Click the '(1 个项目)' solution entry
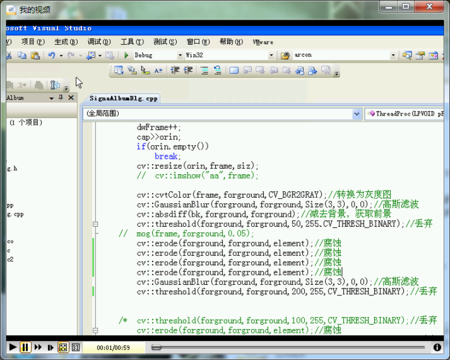The width and height of the screenshot is (450, 360). [x=26, y=123]
